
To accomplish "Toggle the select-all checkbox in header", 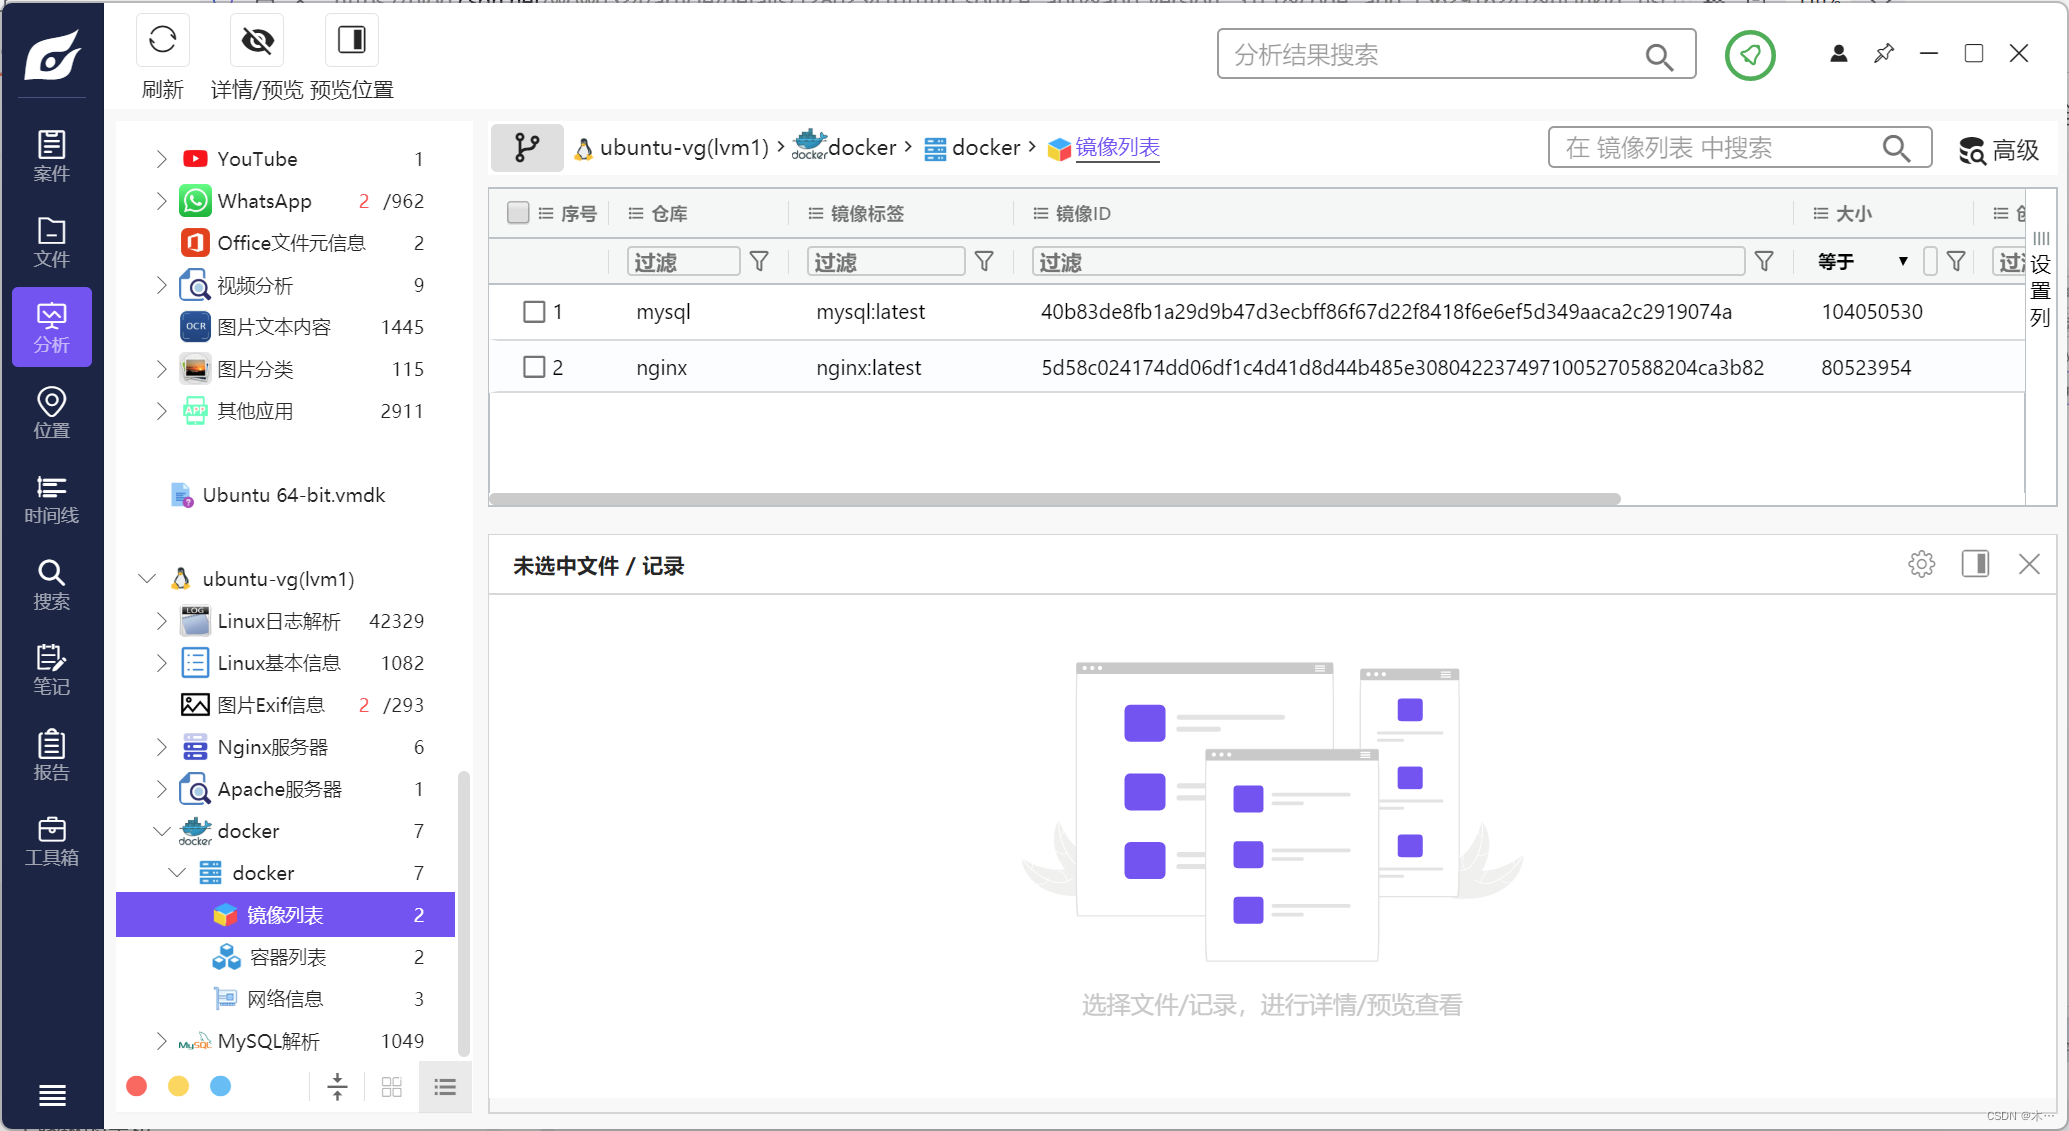I will [517, 213].
